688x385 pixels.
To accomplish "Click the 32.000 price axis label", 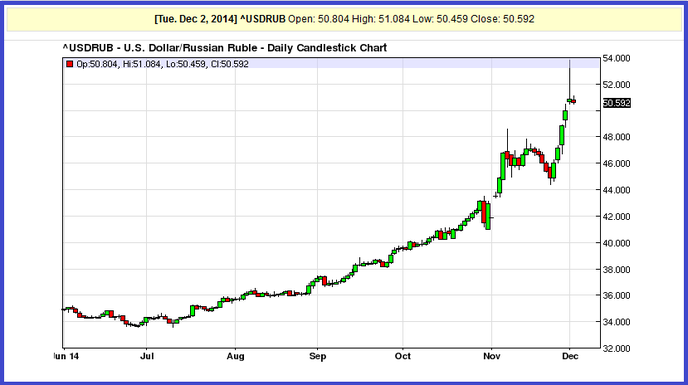I will pyautogui.click(x=616, y=349).
